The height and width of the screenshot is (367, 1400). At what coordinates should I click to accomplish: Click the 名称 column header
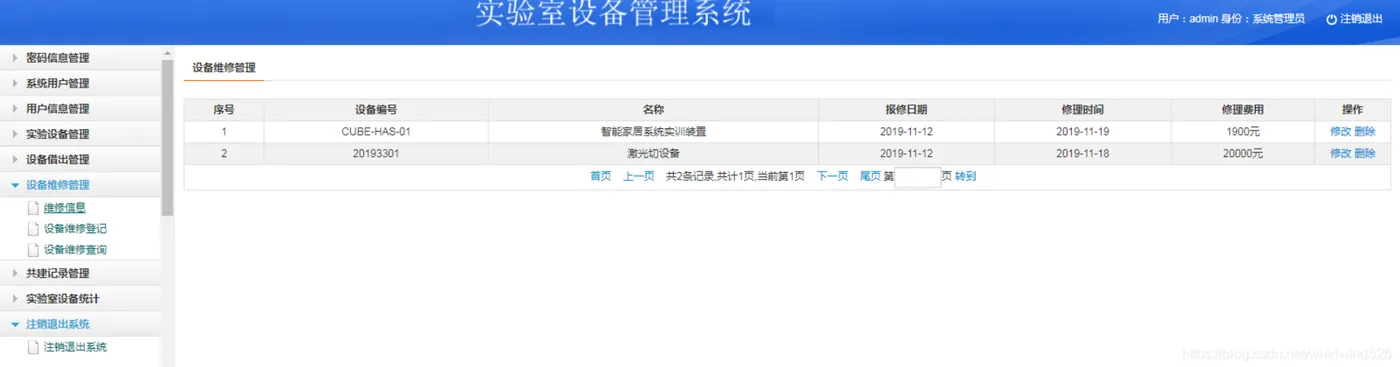[653, 110]
